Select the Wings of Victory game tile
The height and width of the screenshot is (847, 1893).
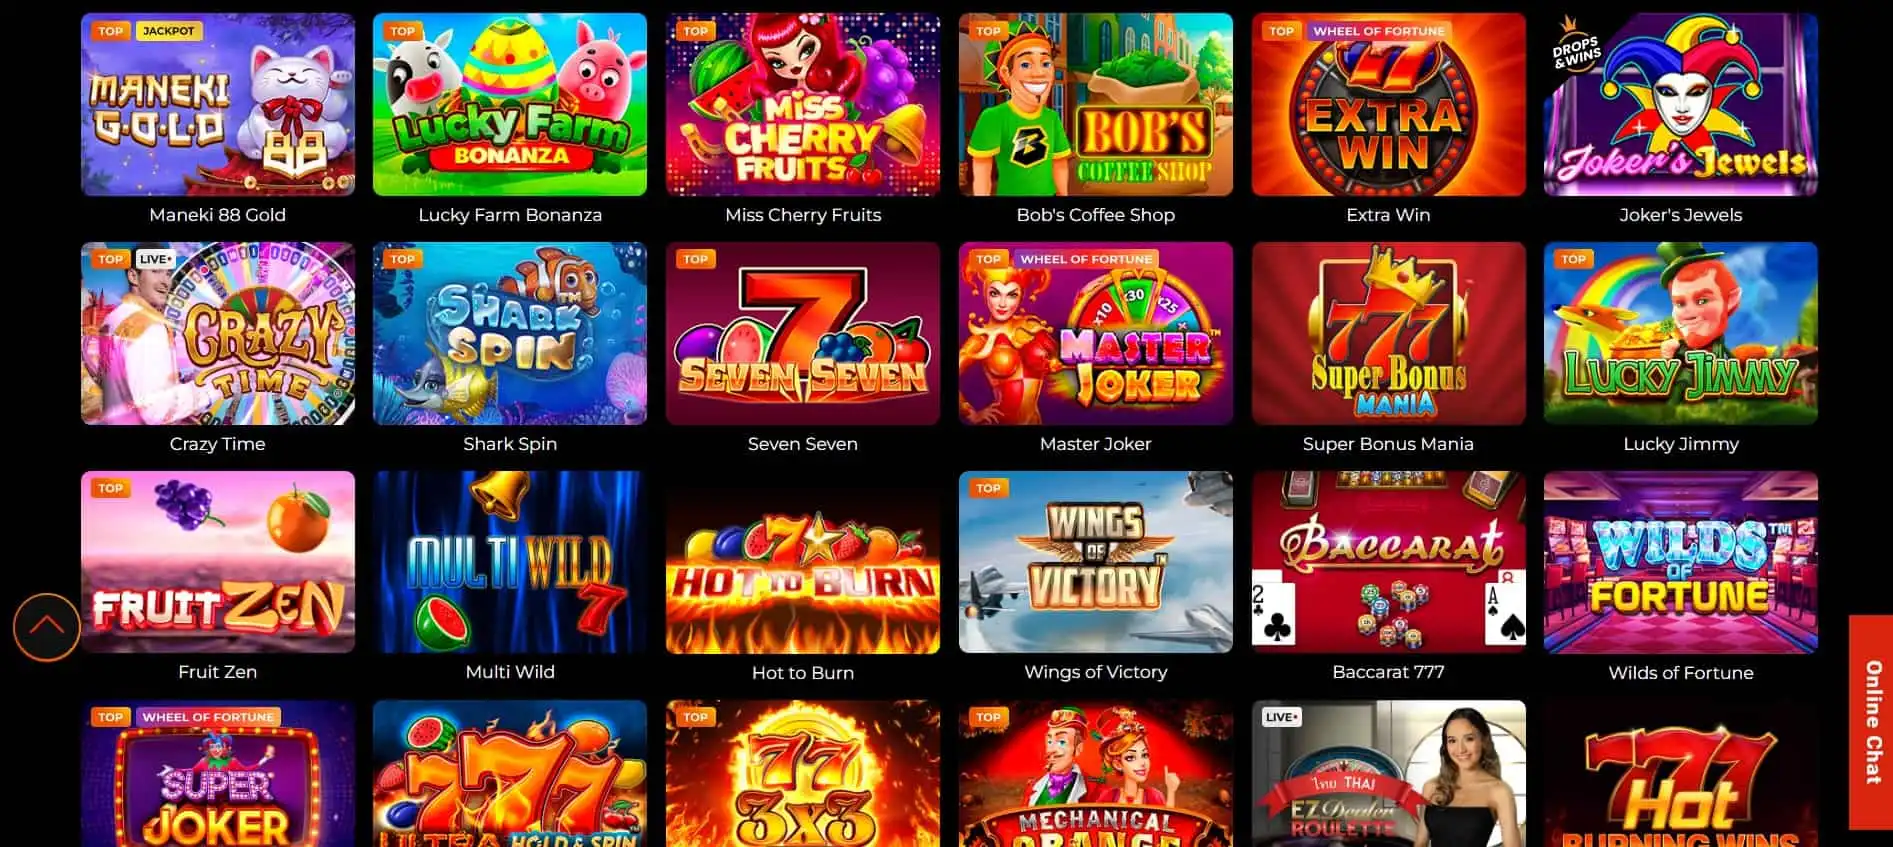pyautogui.click(x=1096, y=562)
